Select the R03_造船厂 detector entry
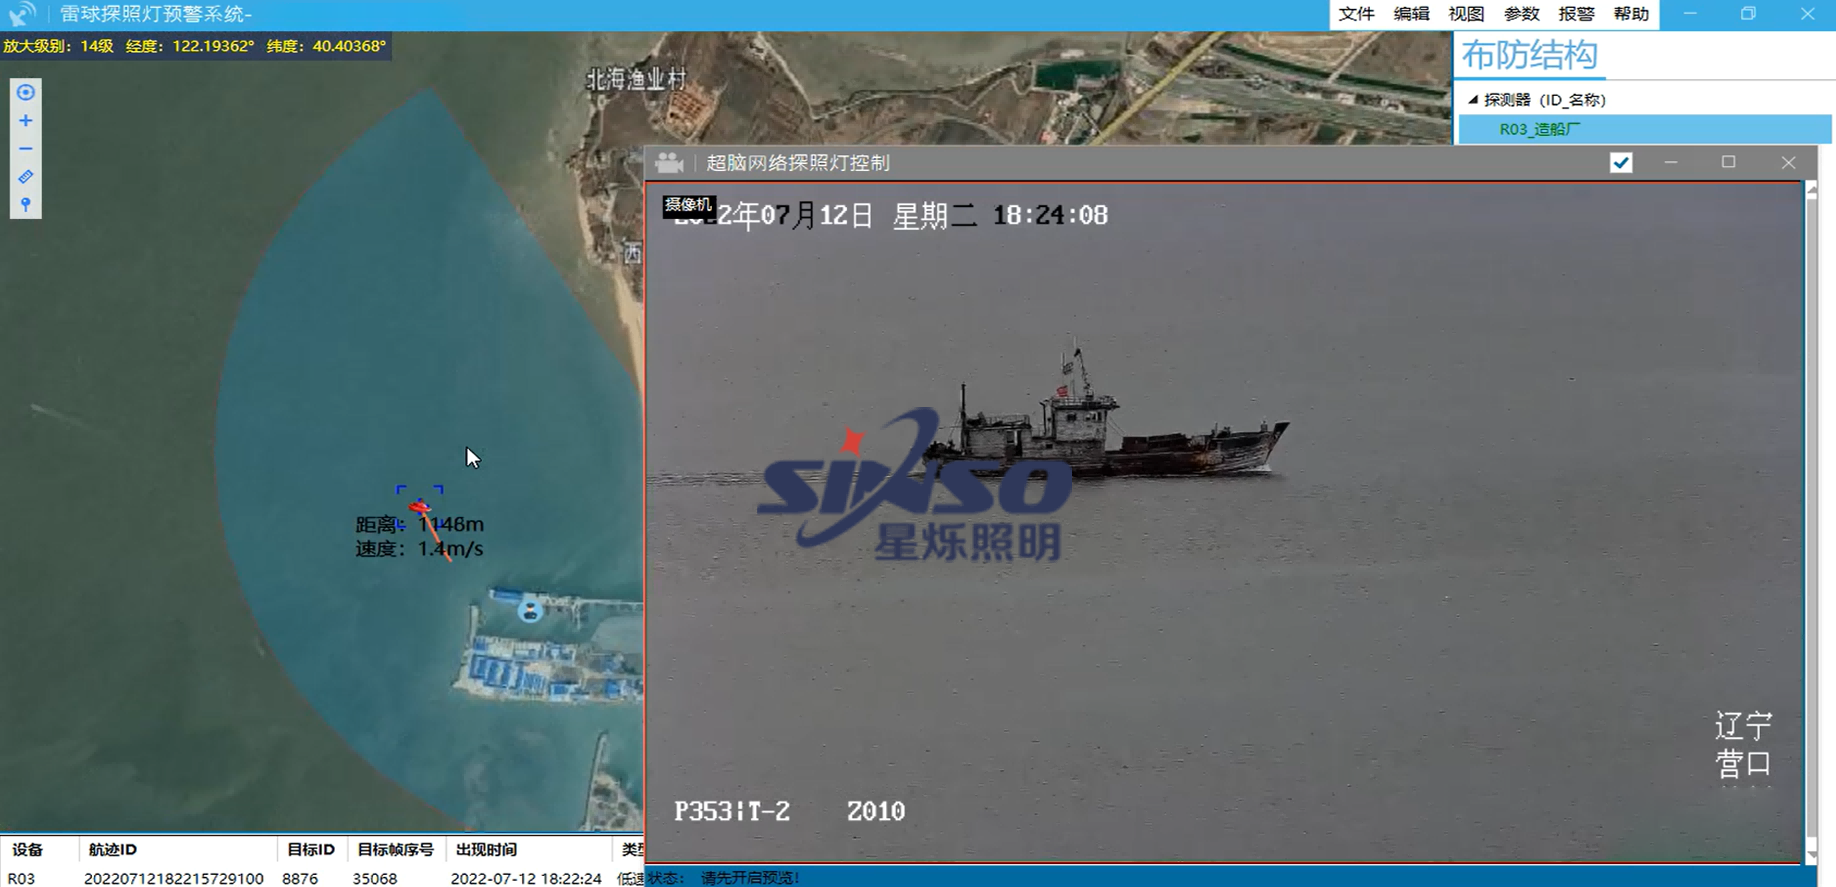 (x=1539, y=129)
